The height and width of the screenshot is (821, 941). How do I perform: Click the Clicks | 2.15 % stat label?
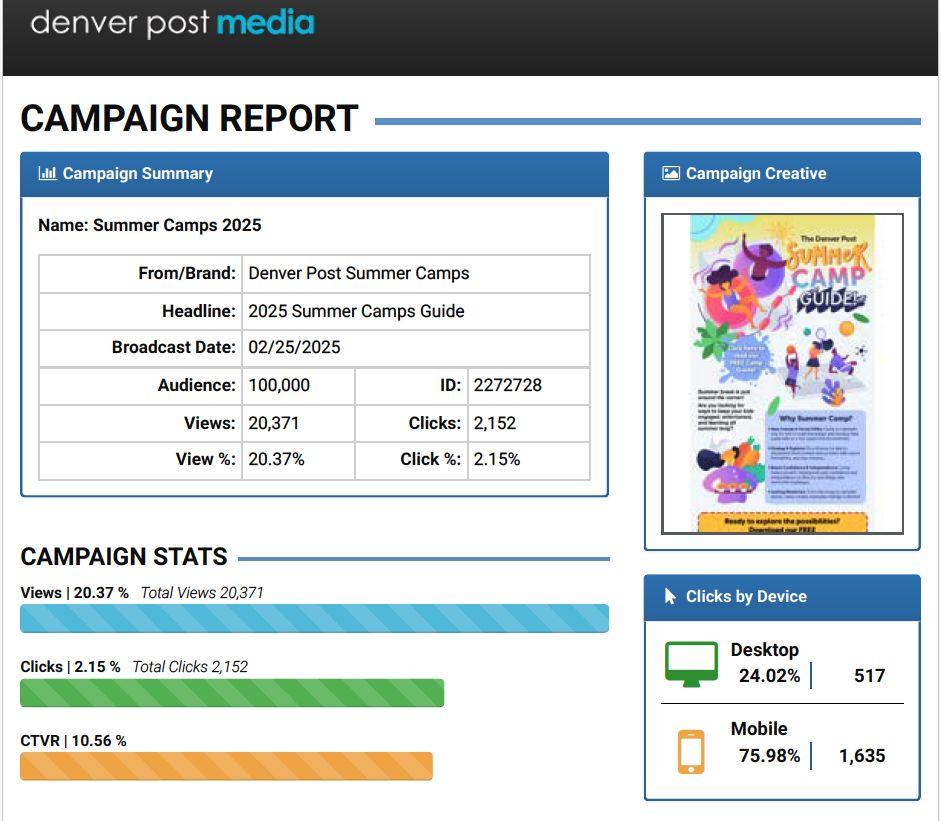(70, 667)
